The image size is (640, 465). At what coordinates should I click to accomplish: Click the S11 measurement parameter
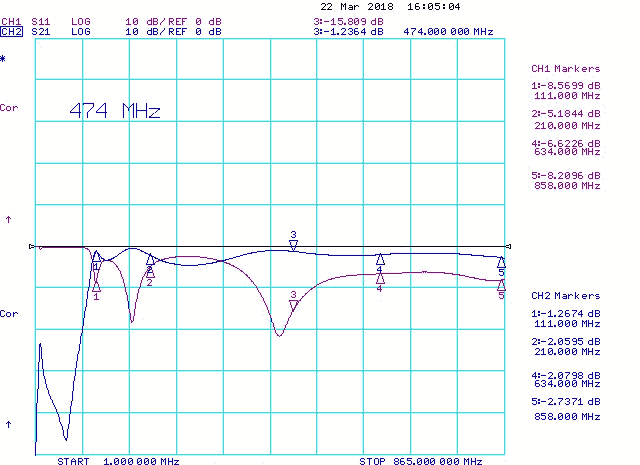40,22
